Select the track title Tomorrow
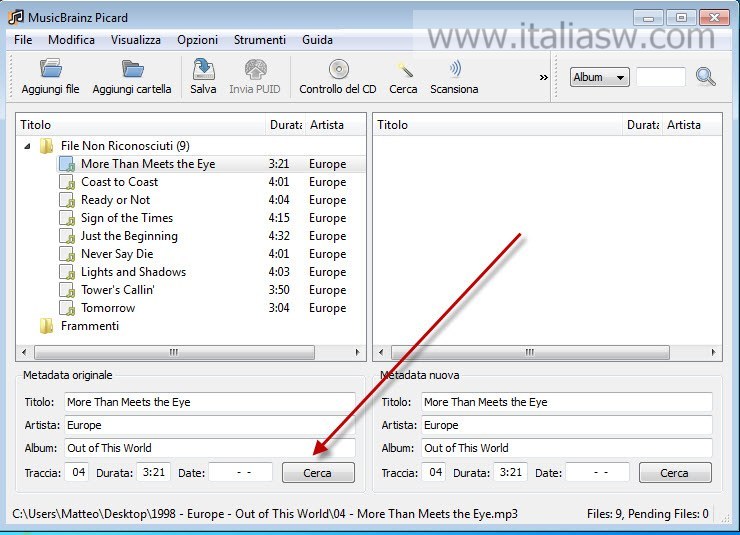This screenshot has height=535, width=740. pyautogui.click(x=108, y=308)
